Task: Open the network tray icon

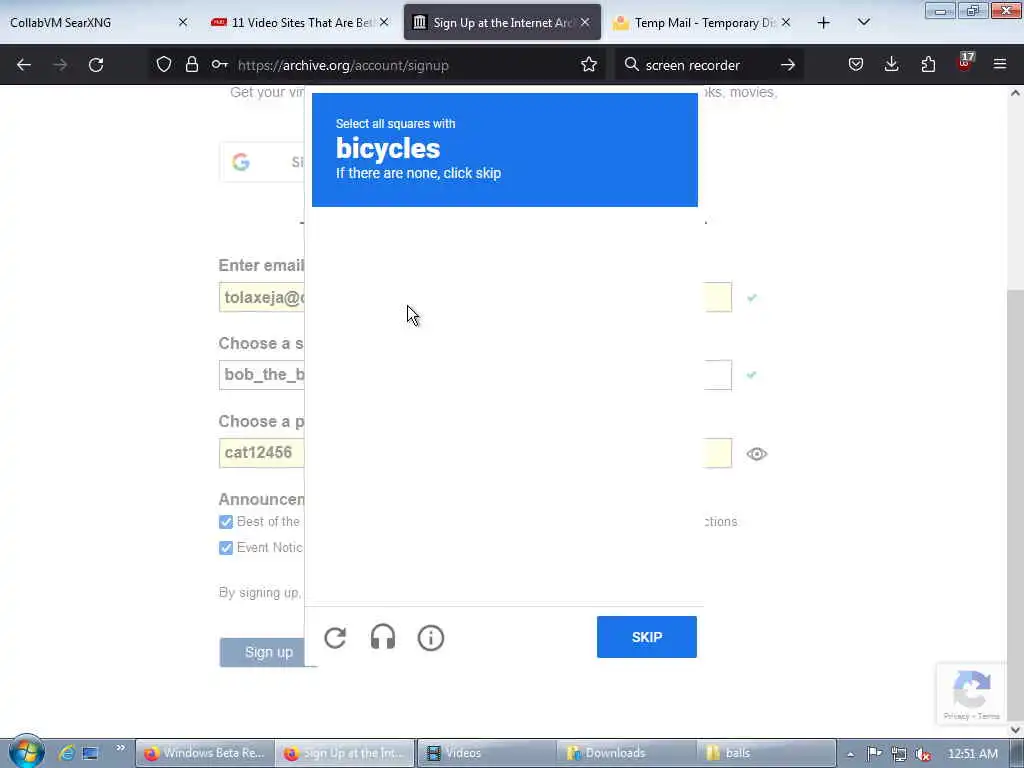Action: coord(899,754)
